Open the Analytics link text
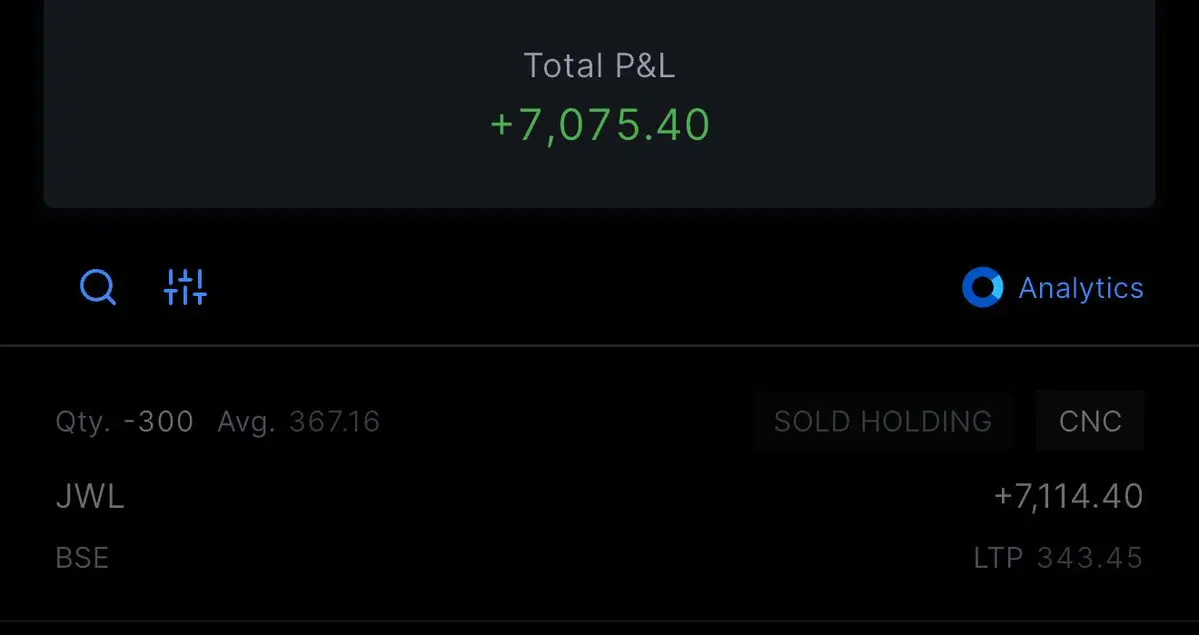The width and height of the screenshot is (1199, 635). (1081, 288)
